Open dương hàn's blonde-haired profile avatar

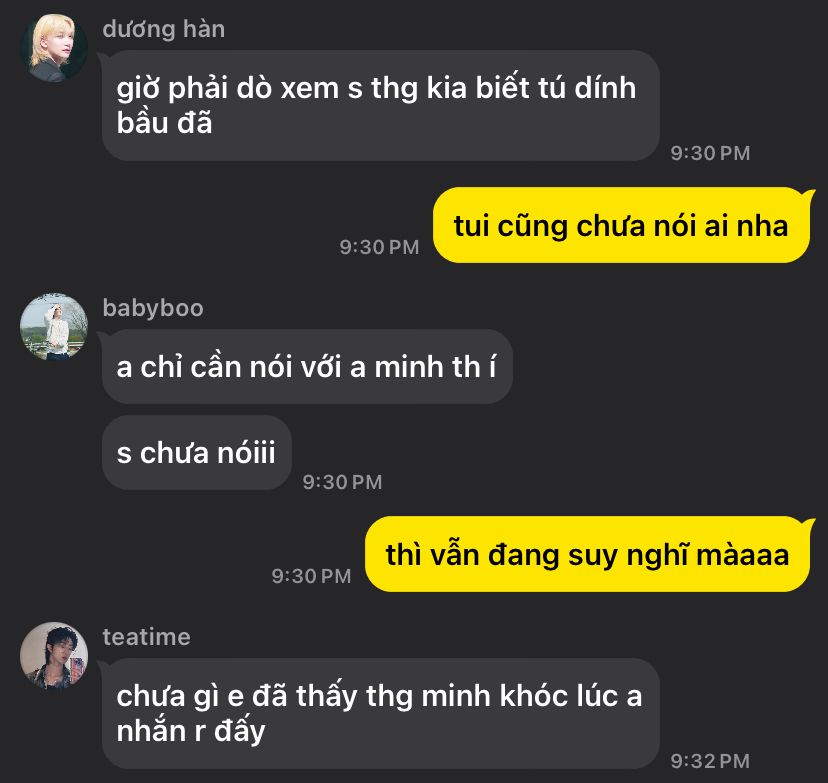coord(54,48)
